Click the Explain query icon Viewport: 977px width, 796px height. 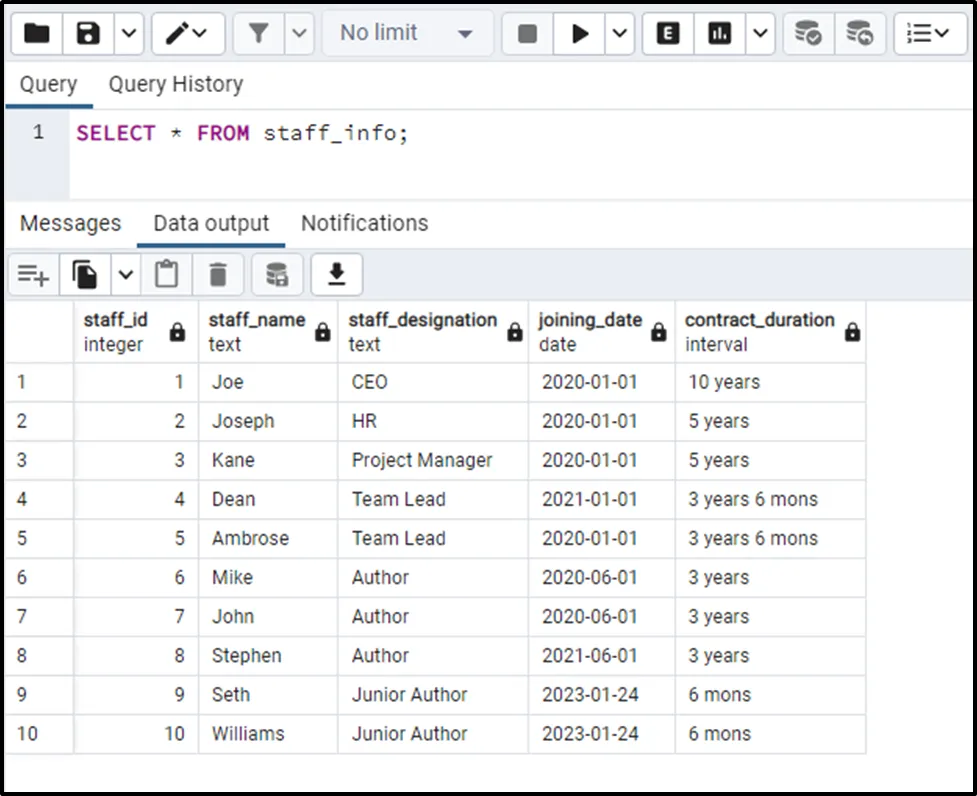coord(668,34)
